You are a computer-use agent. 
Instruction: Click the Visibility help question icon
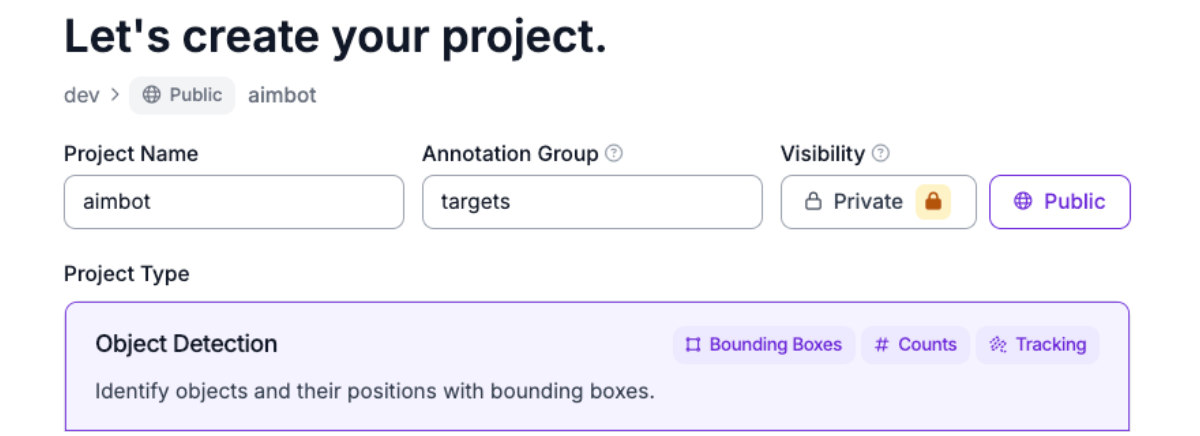pos(880,154)
